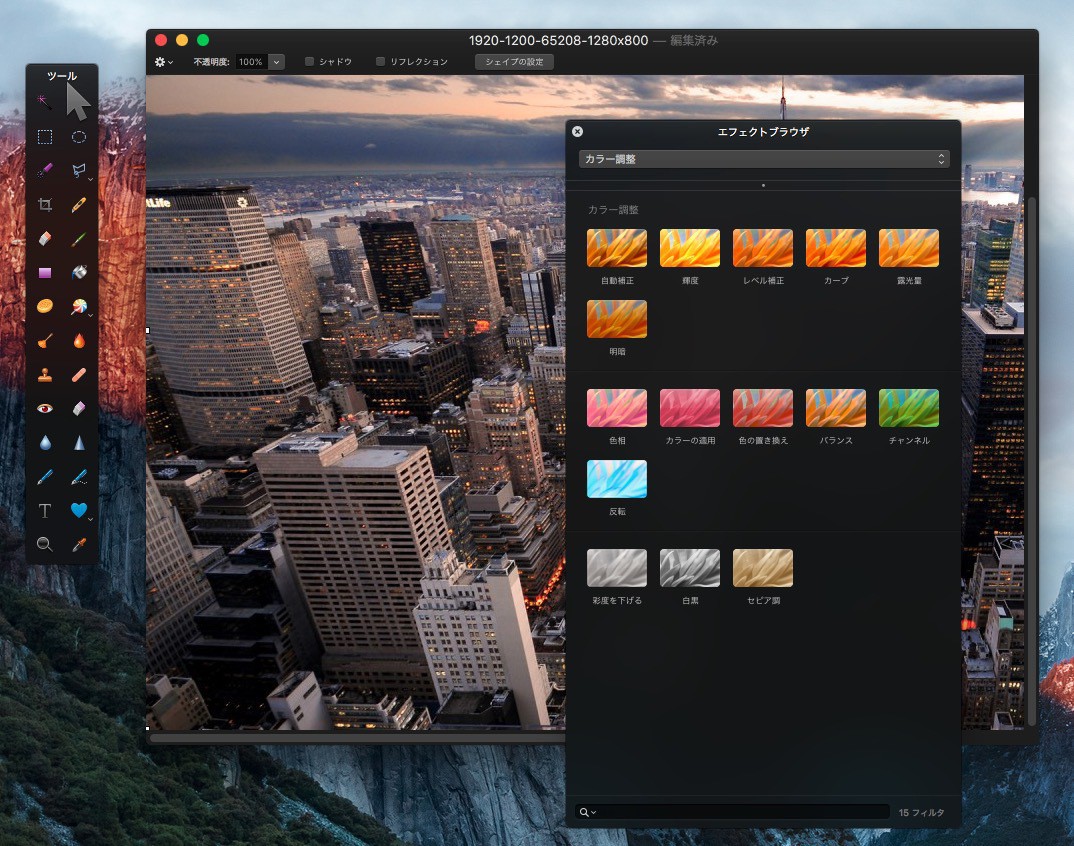The image size is (1074, 846).
Task: Activate the Type (T) tool
Action: click(x=45, y=510)
